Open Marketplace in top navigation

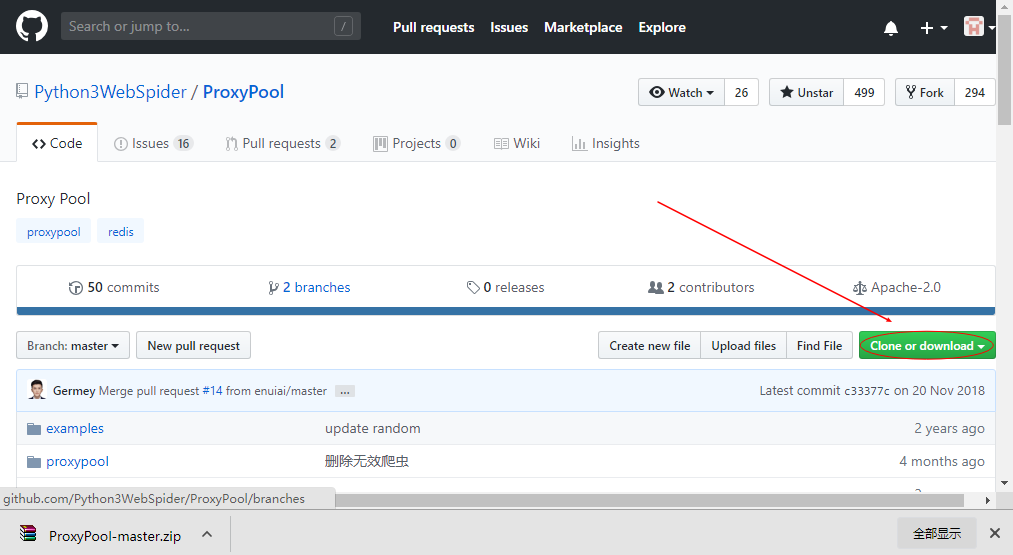[583, 27]
